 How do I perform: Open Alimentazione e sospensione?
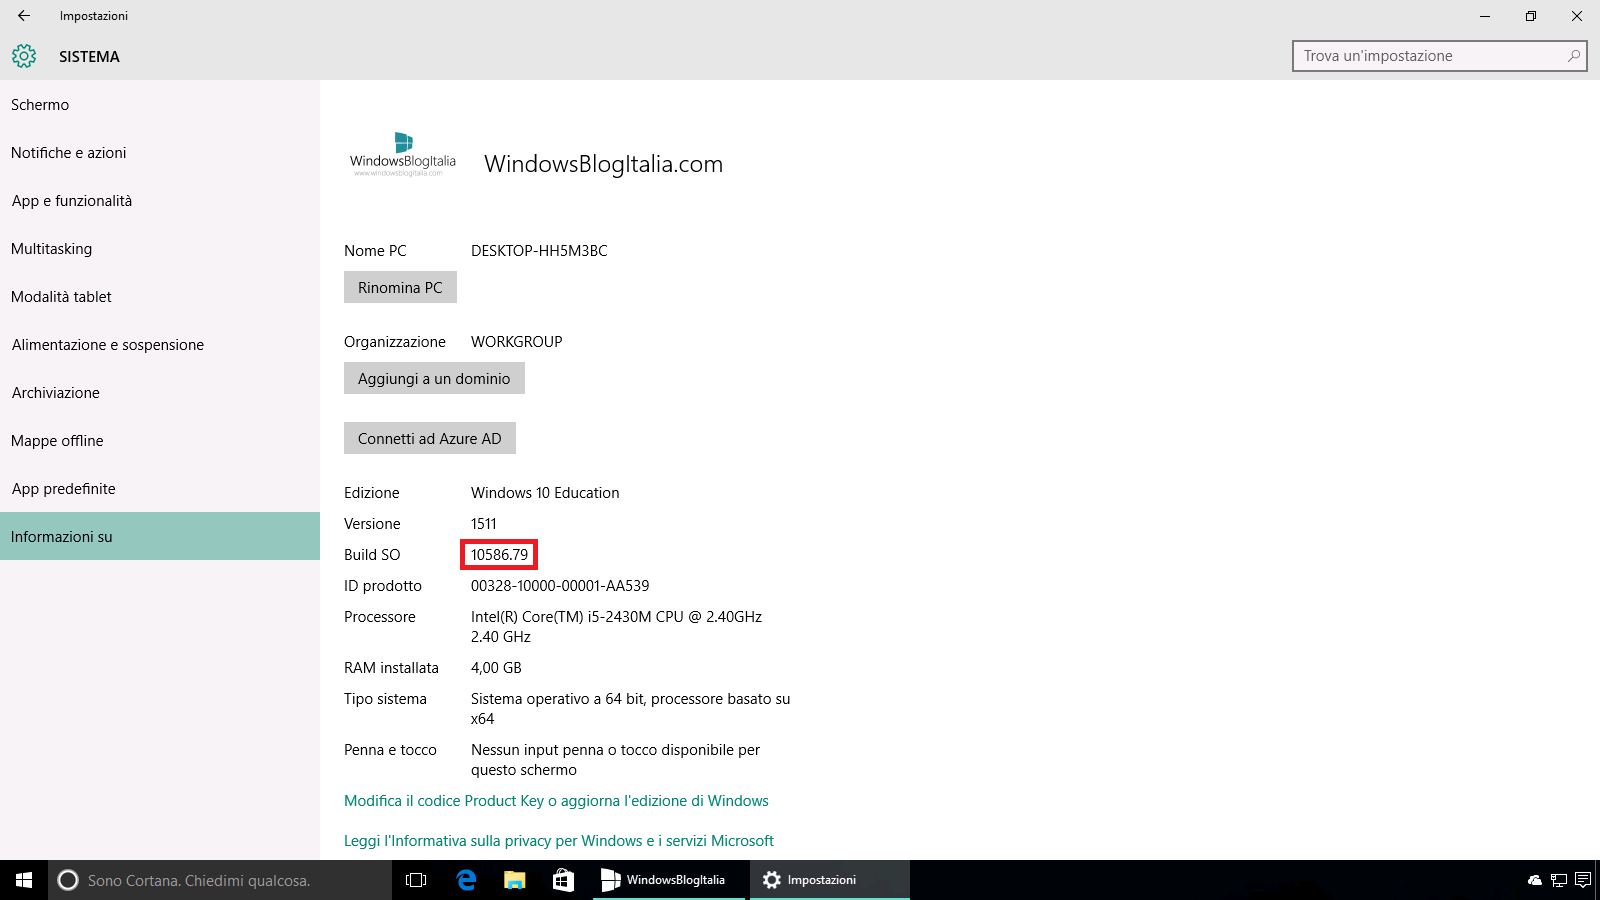point(160,345)
